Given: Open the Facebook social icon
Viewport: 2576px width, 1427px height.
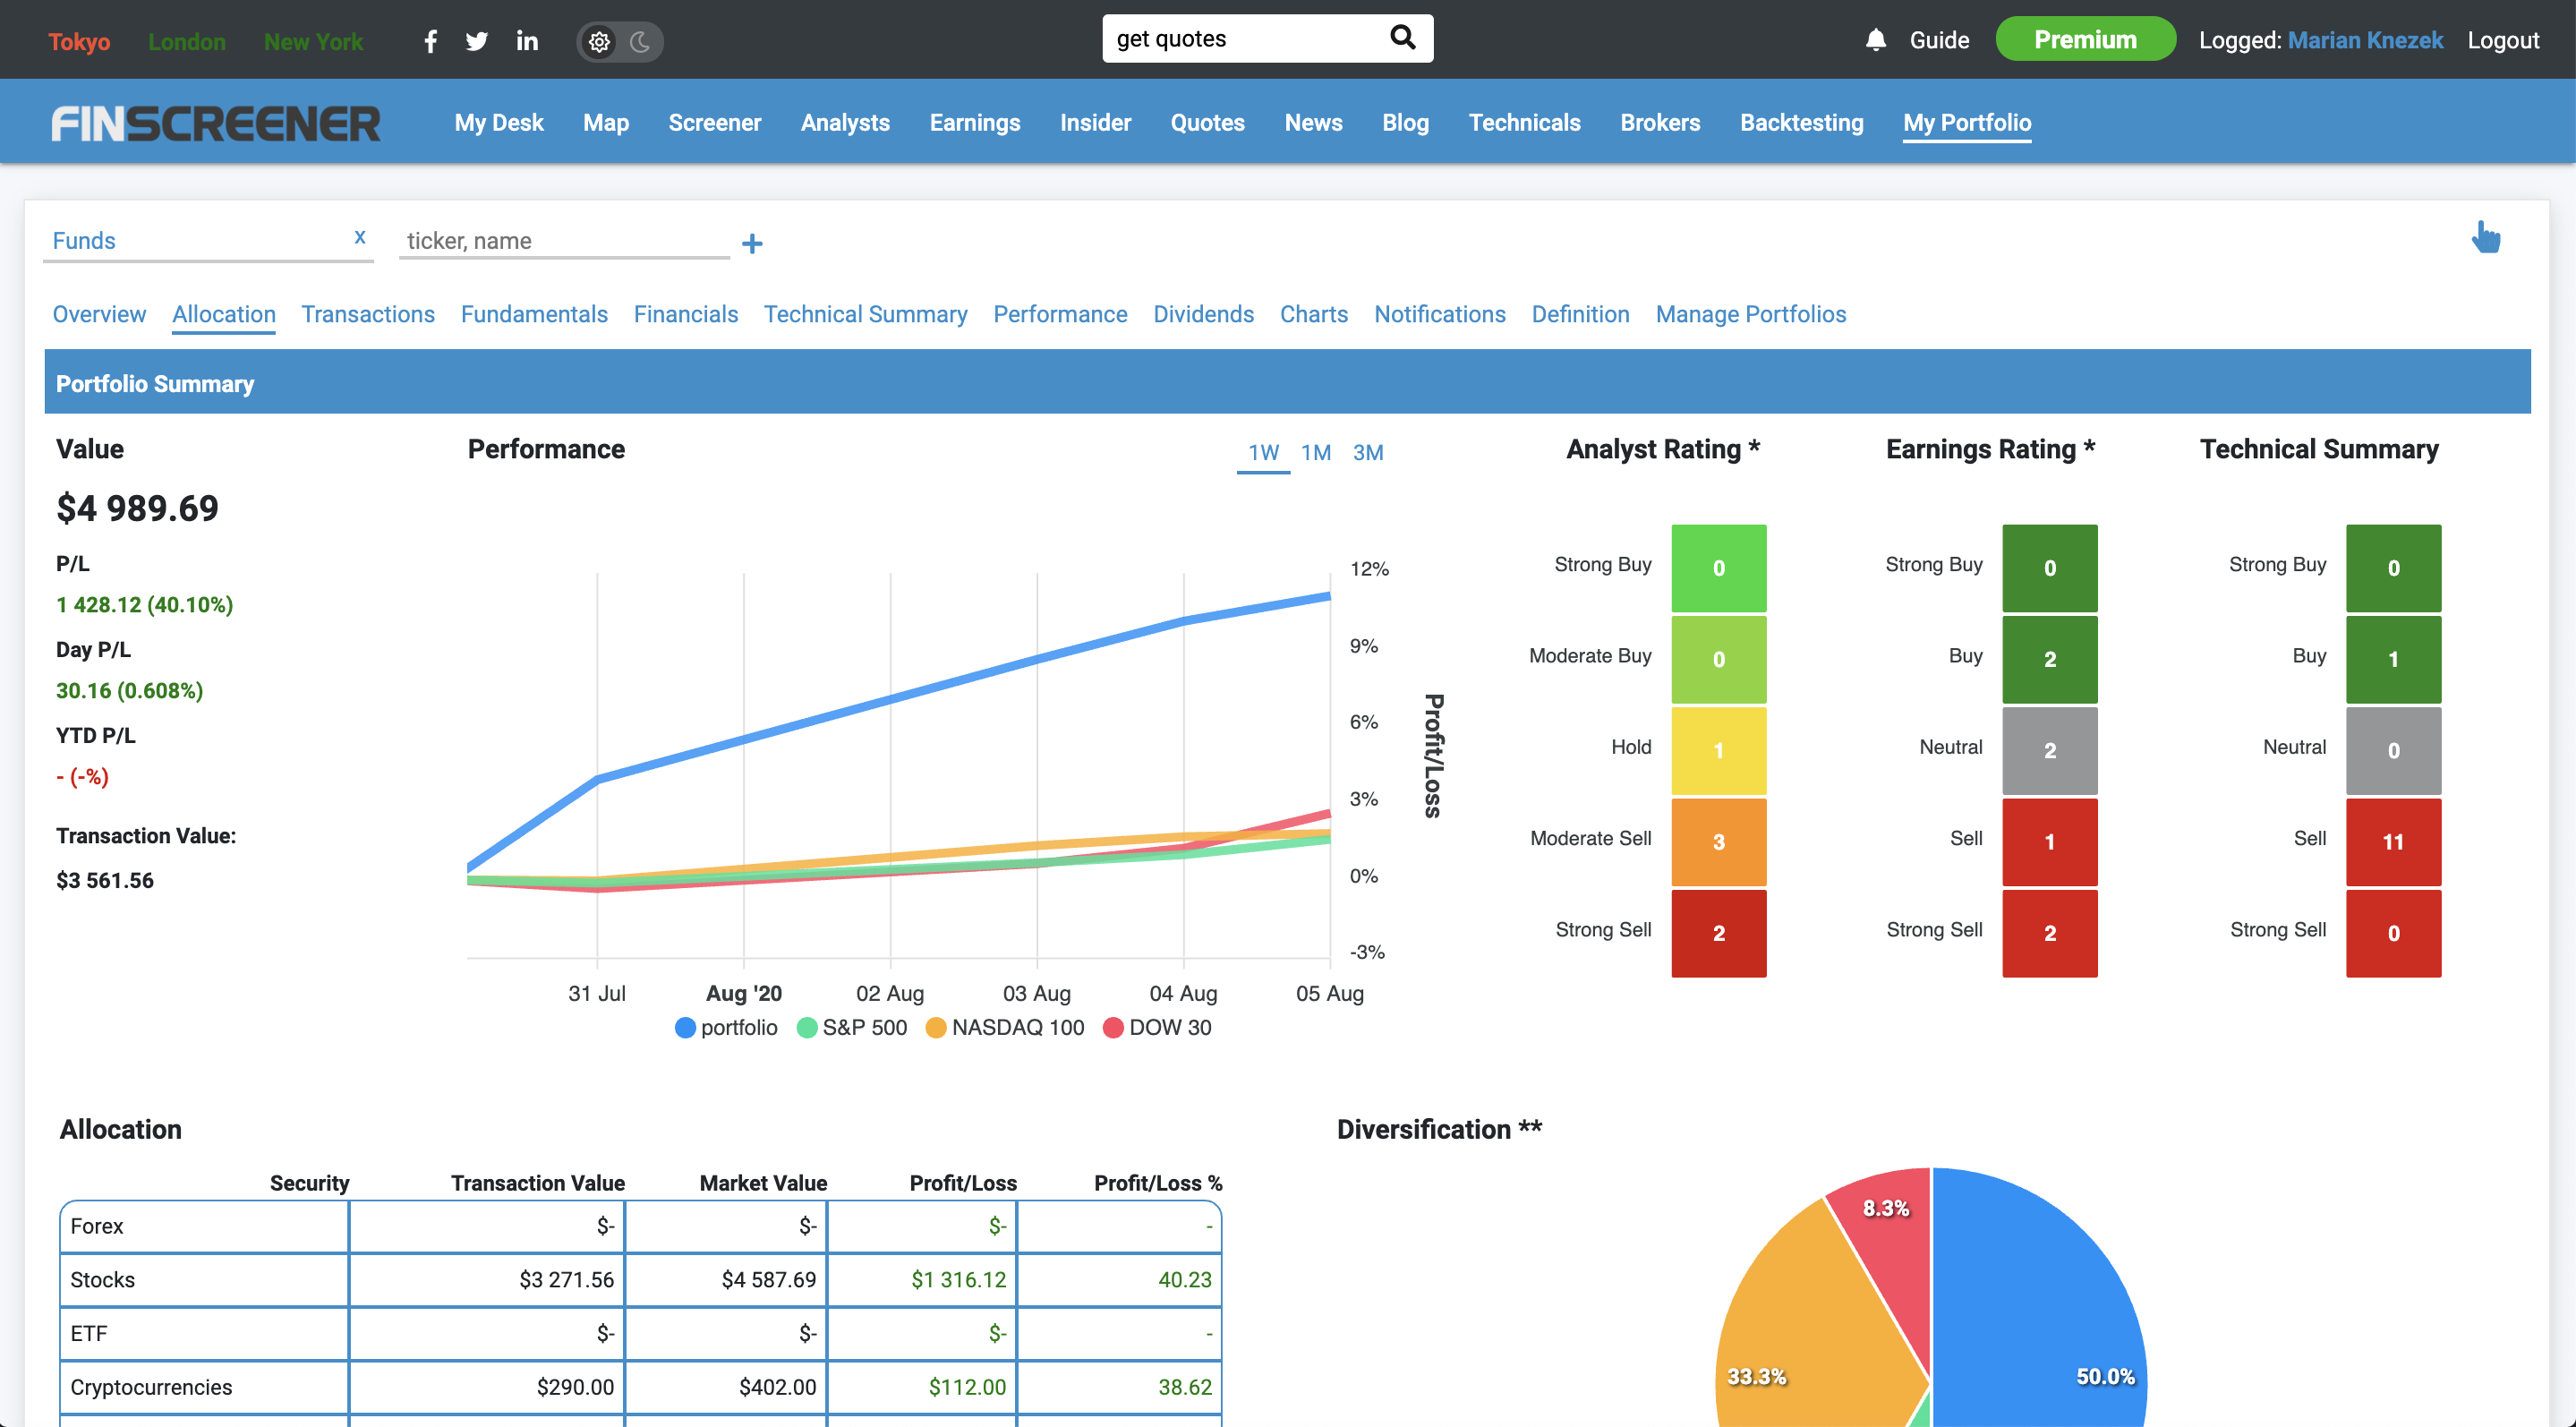Looking at the screenshot, I should [430, 41].
